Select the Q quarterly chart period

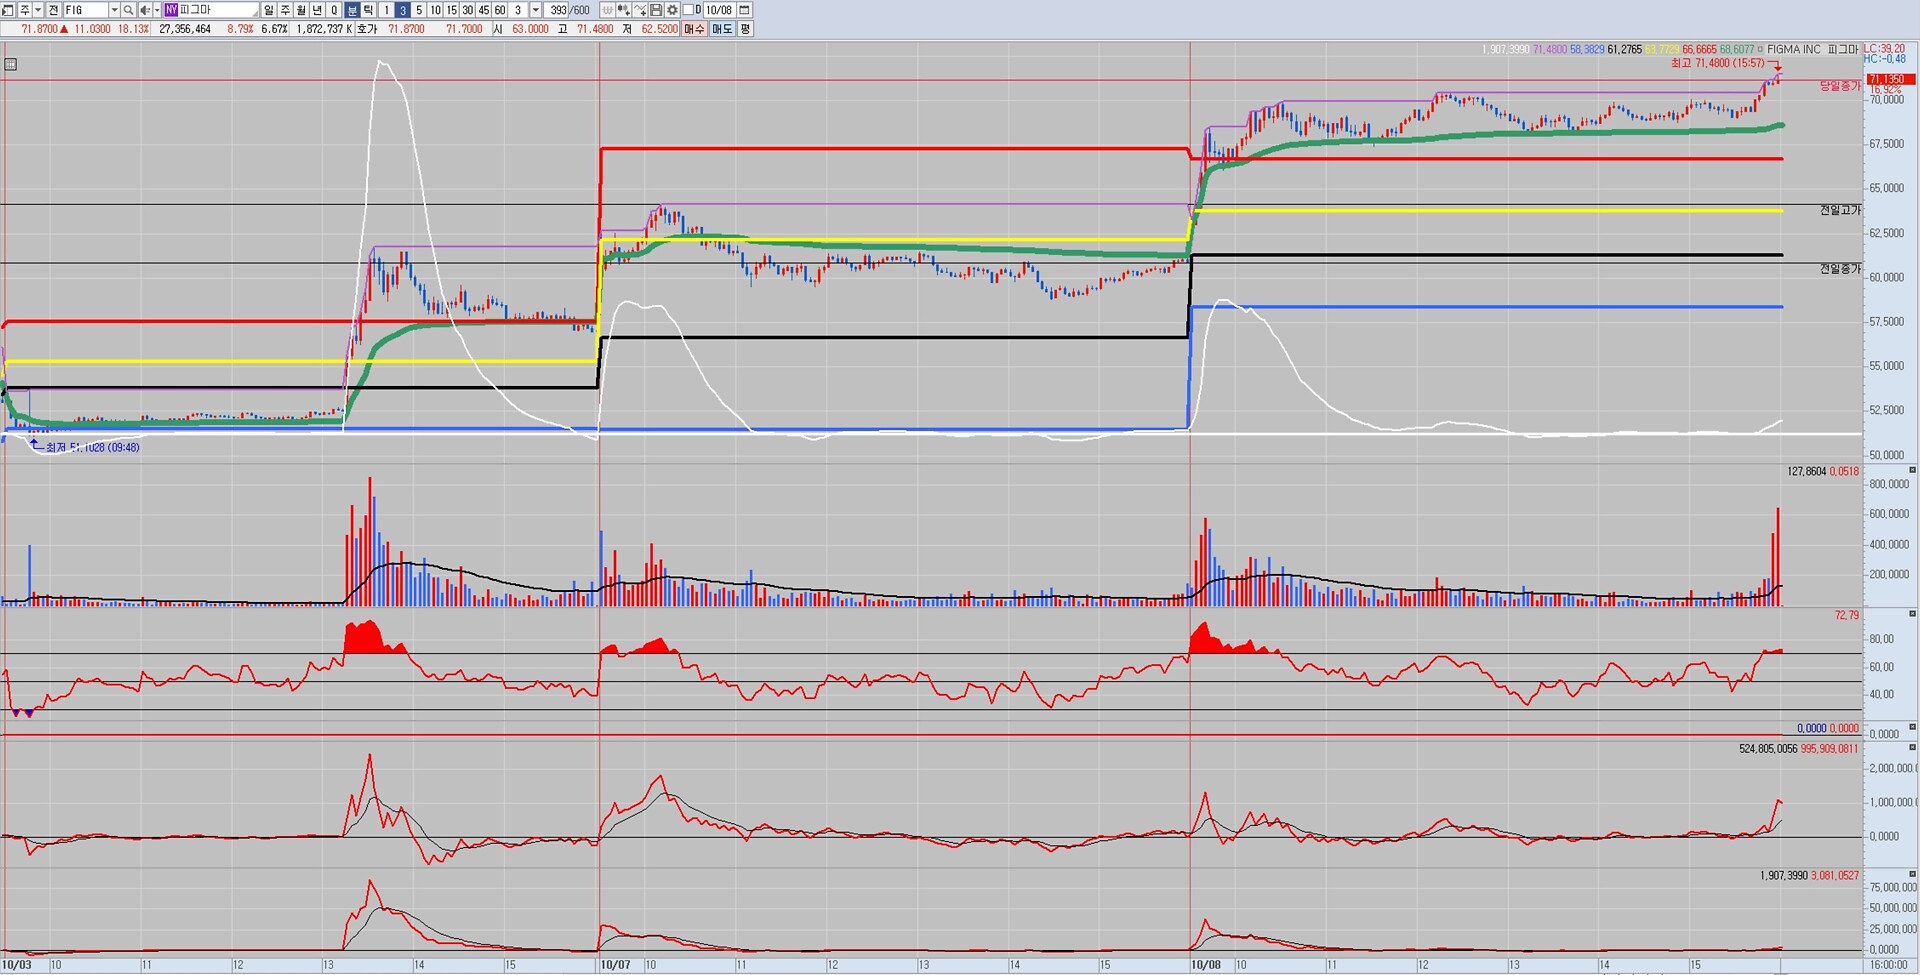coord(334,10)
